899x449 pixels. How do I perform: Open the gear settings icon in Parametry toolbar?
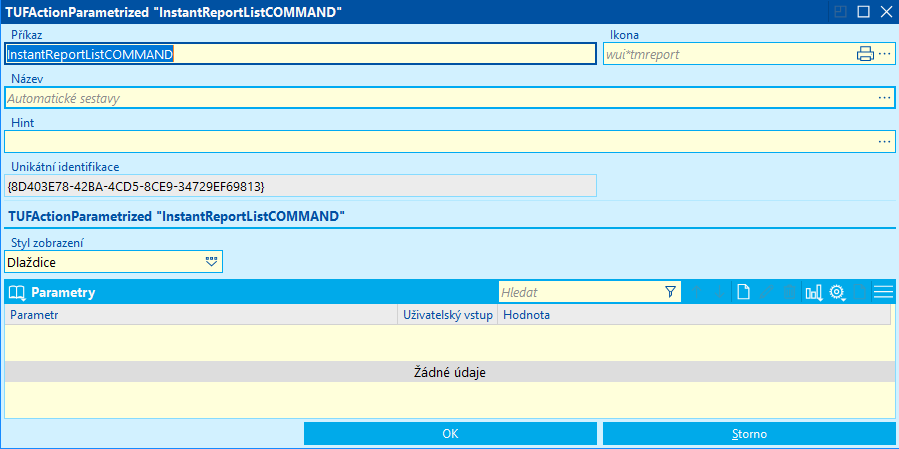pyautogui.click(x=838, y=292)
